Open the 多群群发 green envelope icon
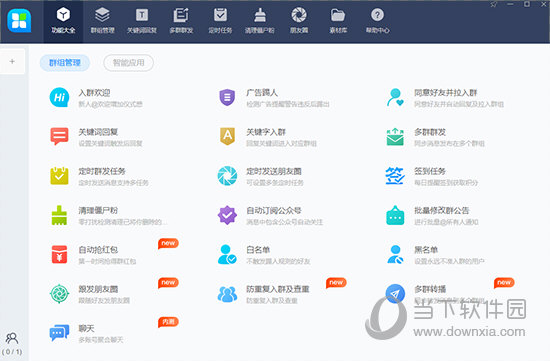This screenshot has height=361, width=550. click(395, 136)
